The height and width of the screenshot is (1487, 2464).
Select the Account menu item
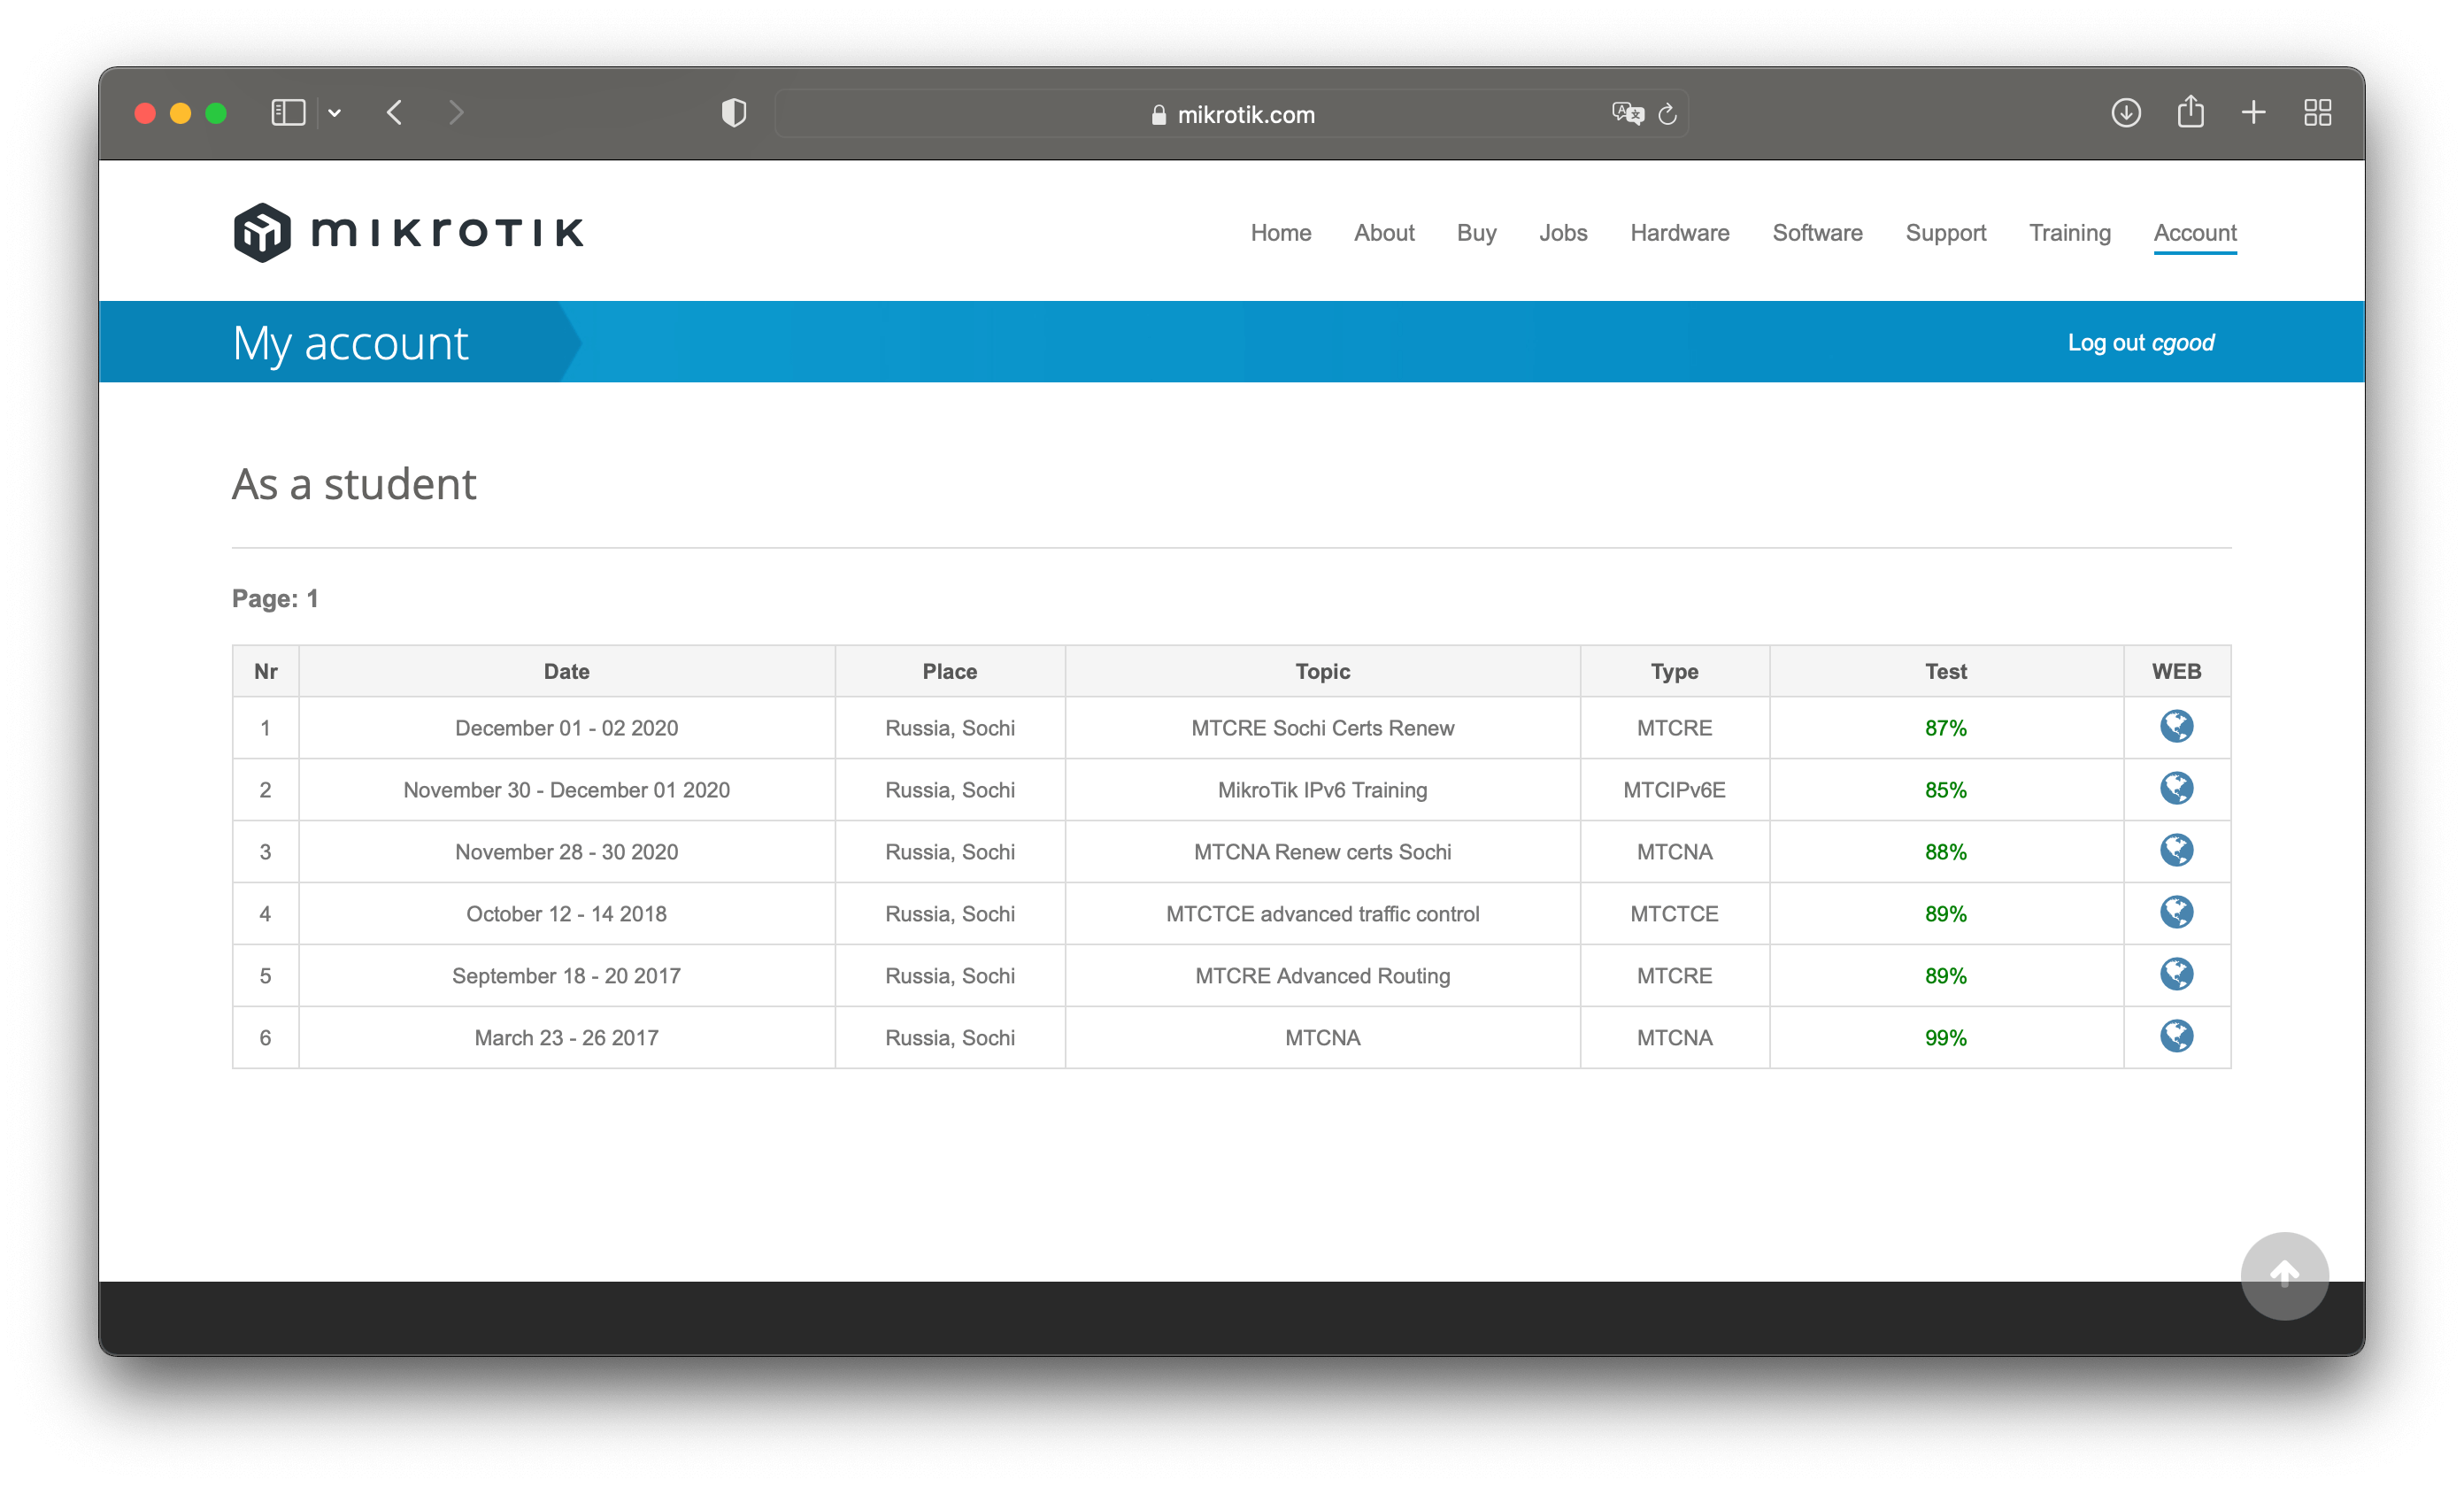2195,233
